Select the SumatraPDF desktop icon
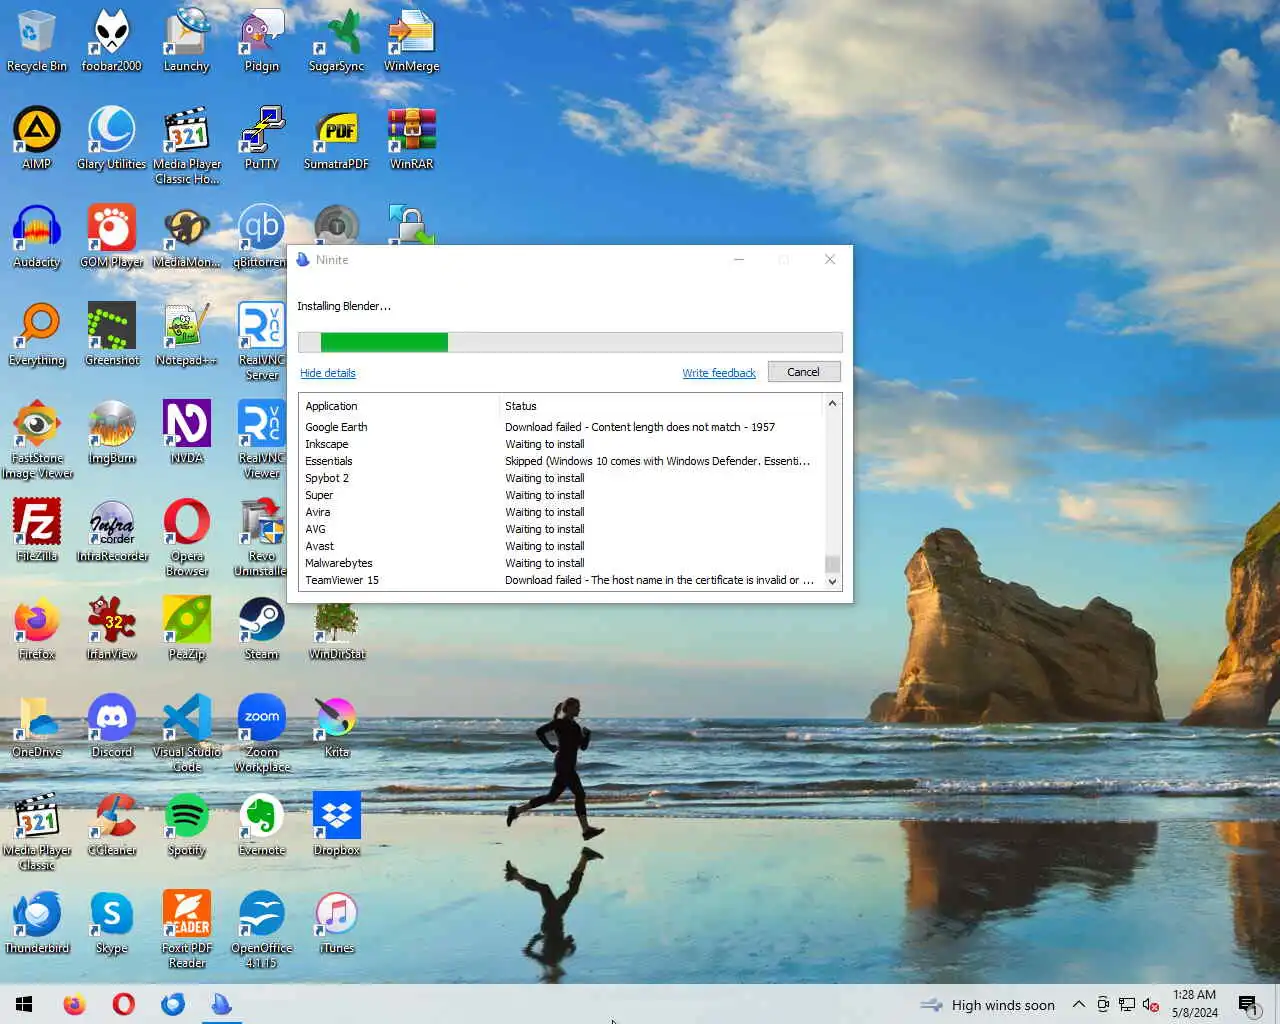Screen dimensions: 1280x1024 tap(336, 138)
